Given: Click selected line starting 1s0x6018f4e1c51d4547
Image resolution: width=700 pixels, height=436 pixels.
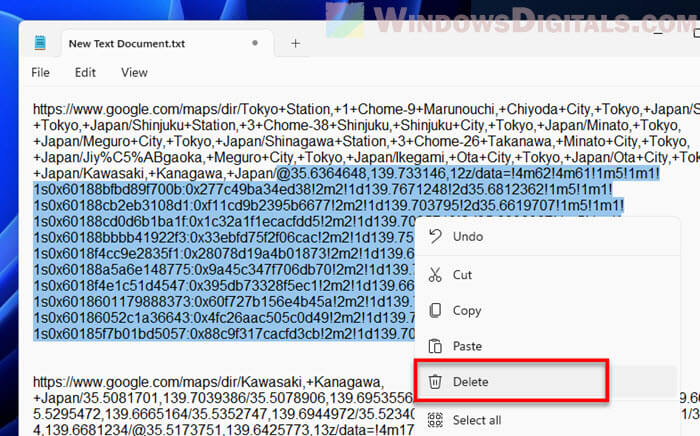Looking at the screenshot, I should pyautogui.click(x=224, y=286).
